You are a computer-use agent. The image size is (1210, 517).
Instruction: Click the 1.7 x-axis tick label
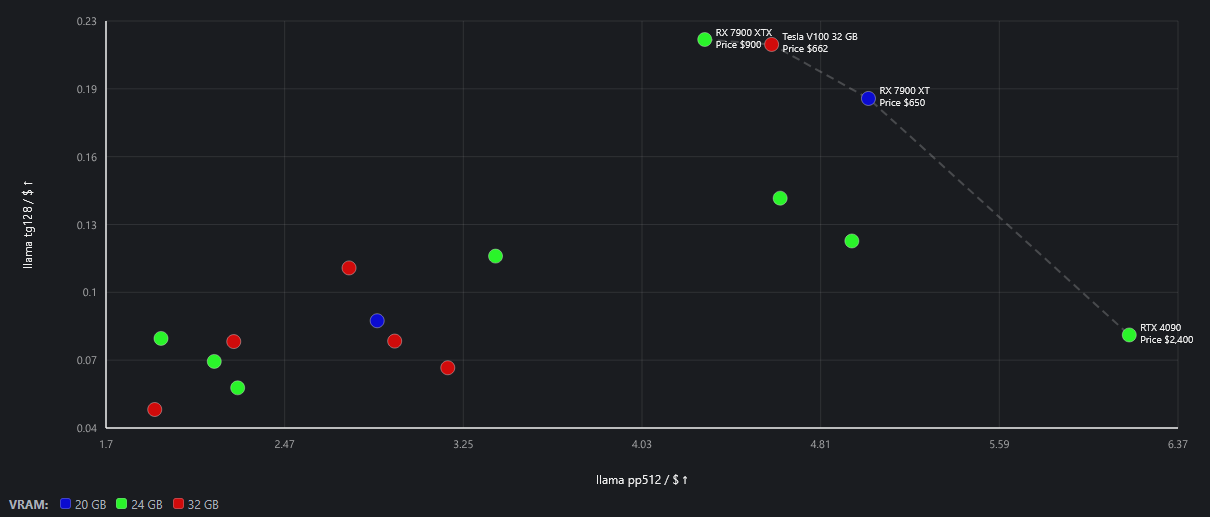tap(106, 444)
